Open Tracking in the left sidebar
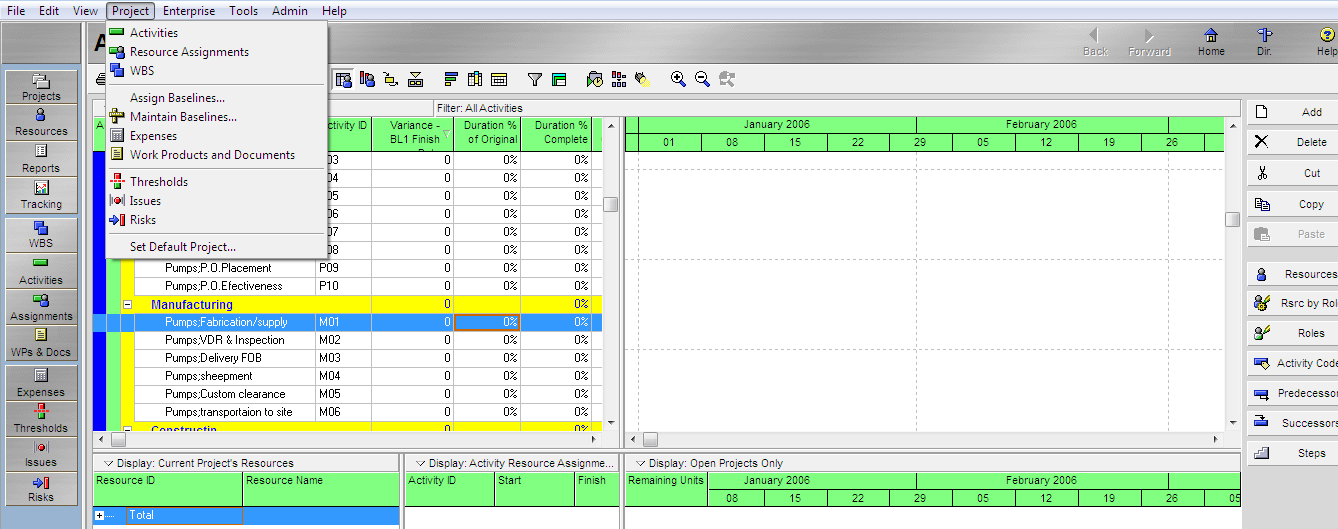Viewport: 1338px width, 529px height. (41, 194)
